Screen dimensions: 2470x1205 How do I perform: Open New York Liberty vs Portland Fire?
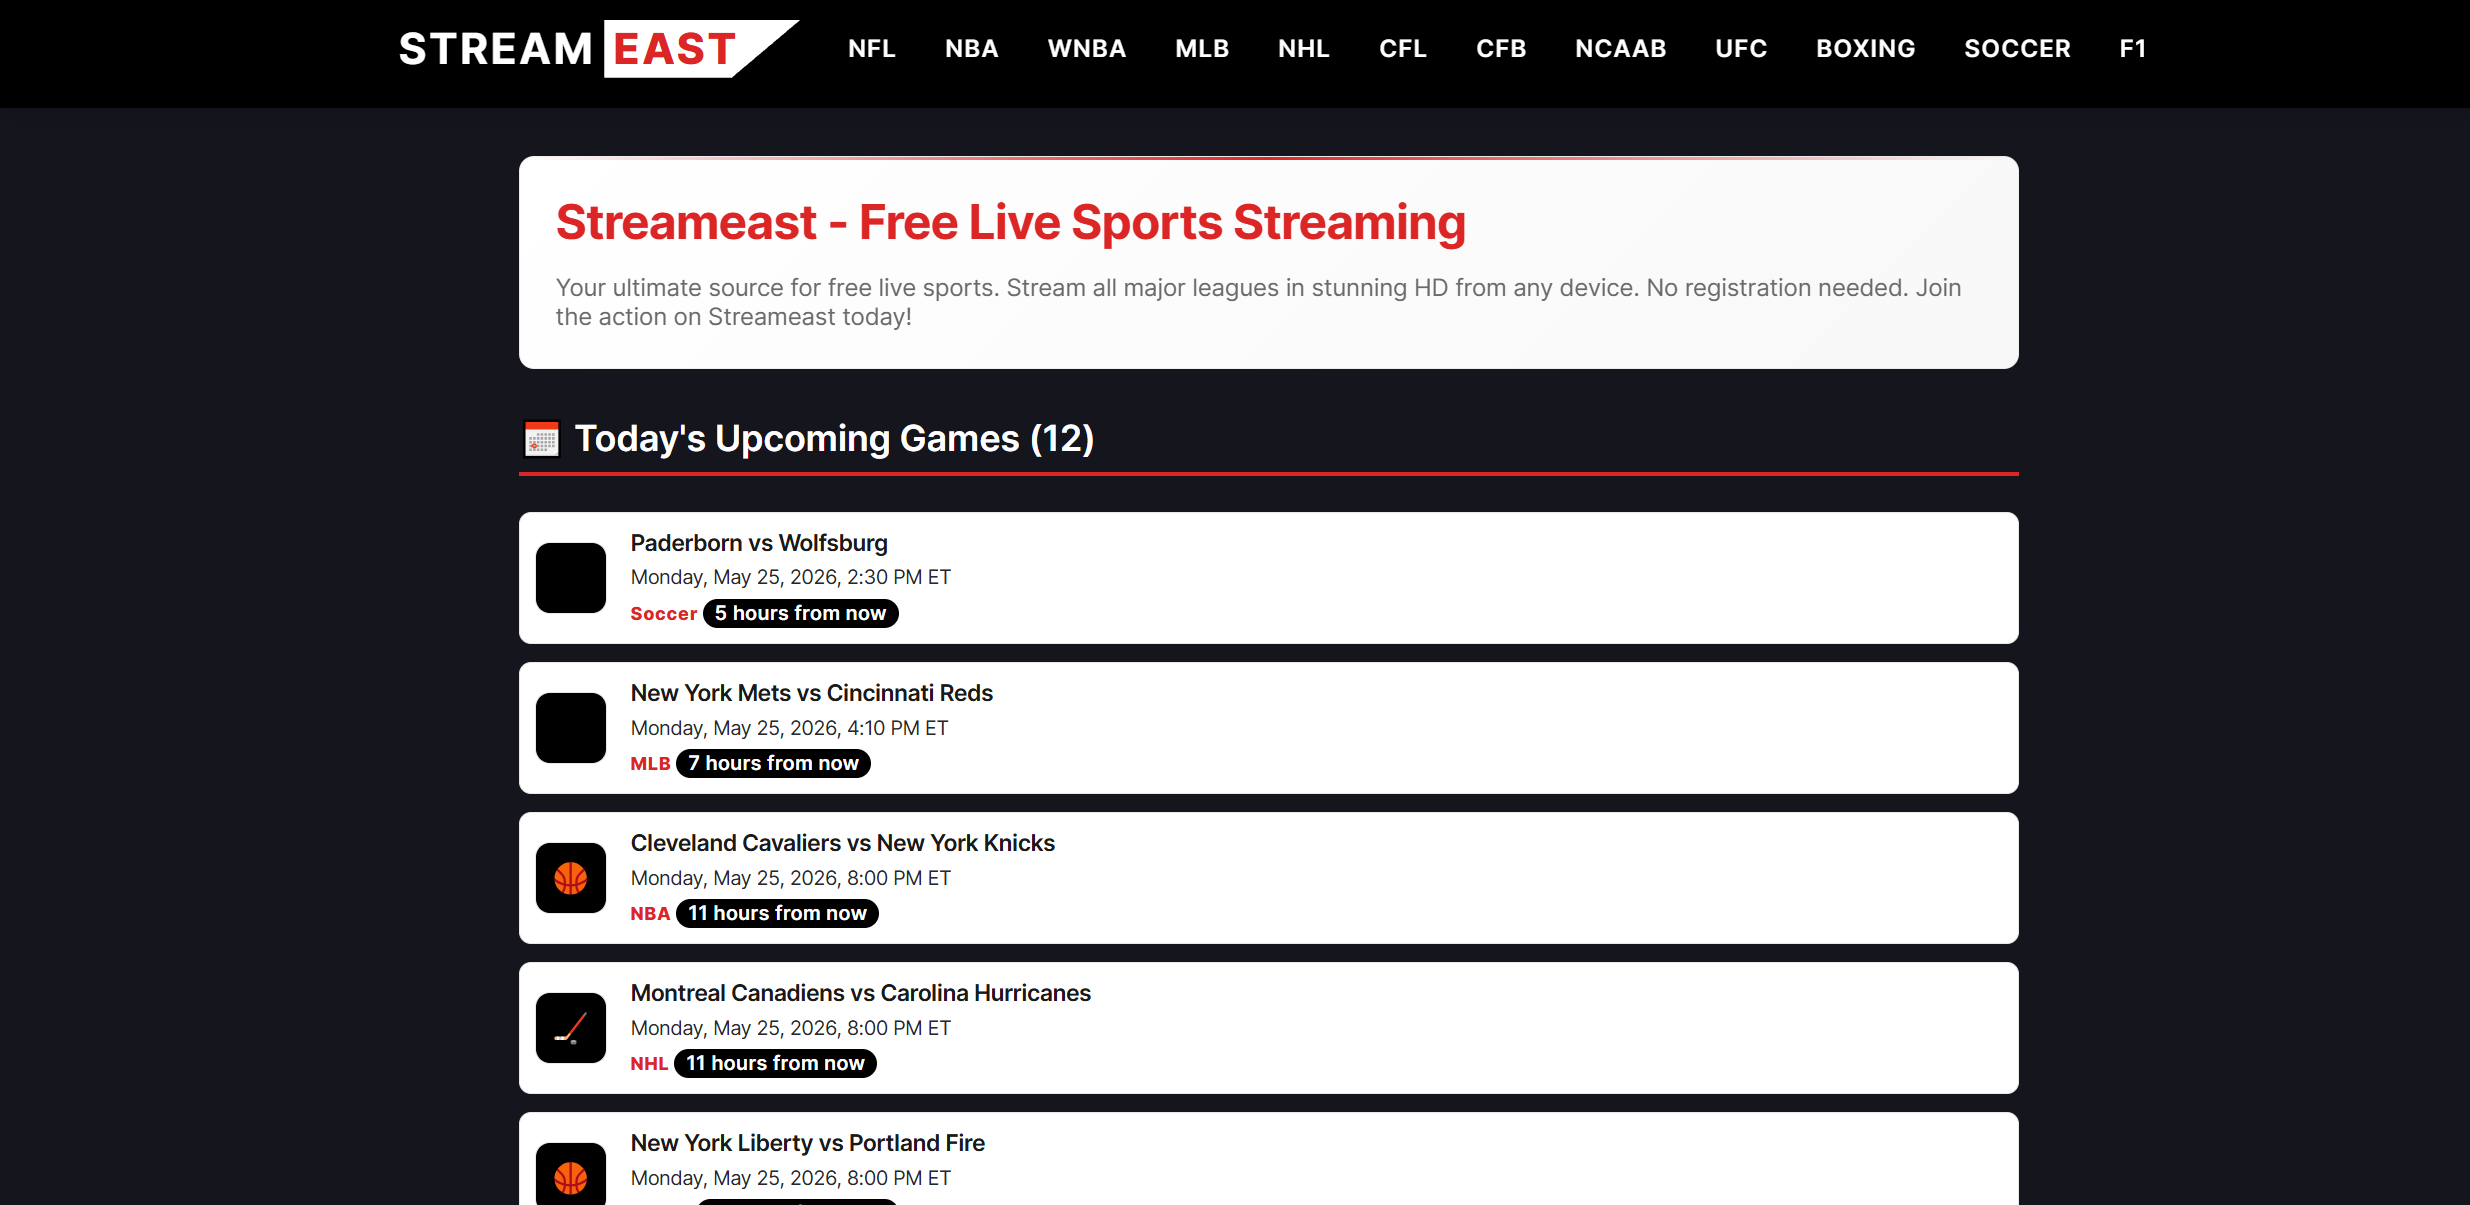(x=1269, y=1159)
